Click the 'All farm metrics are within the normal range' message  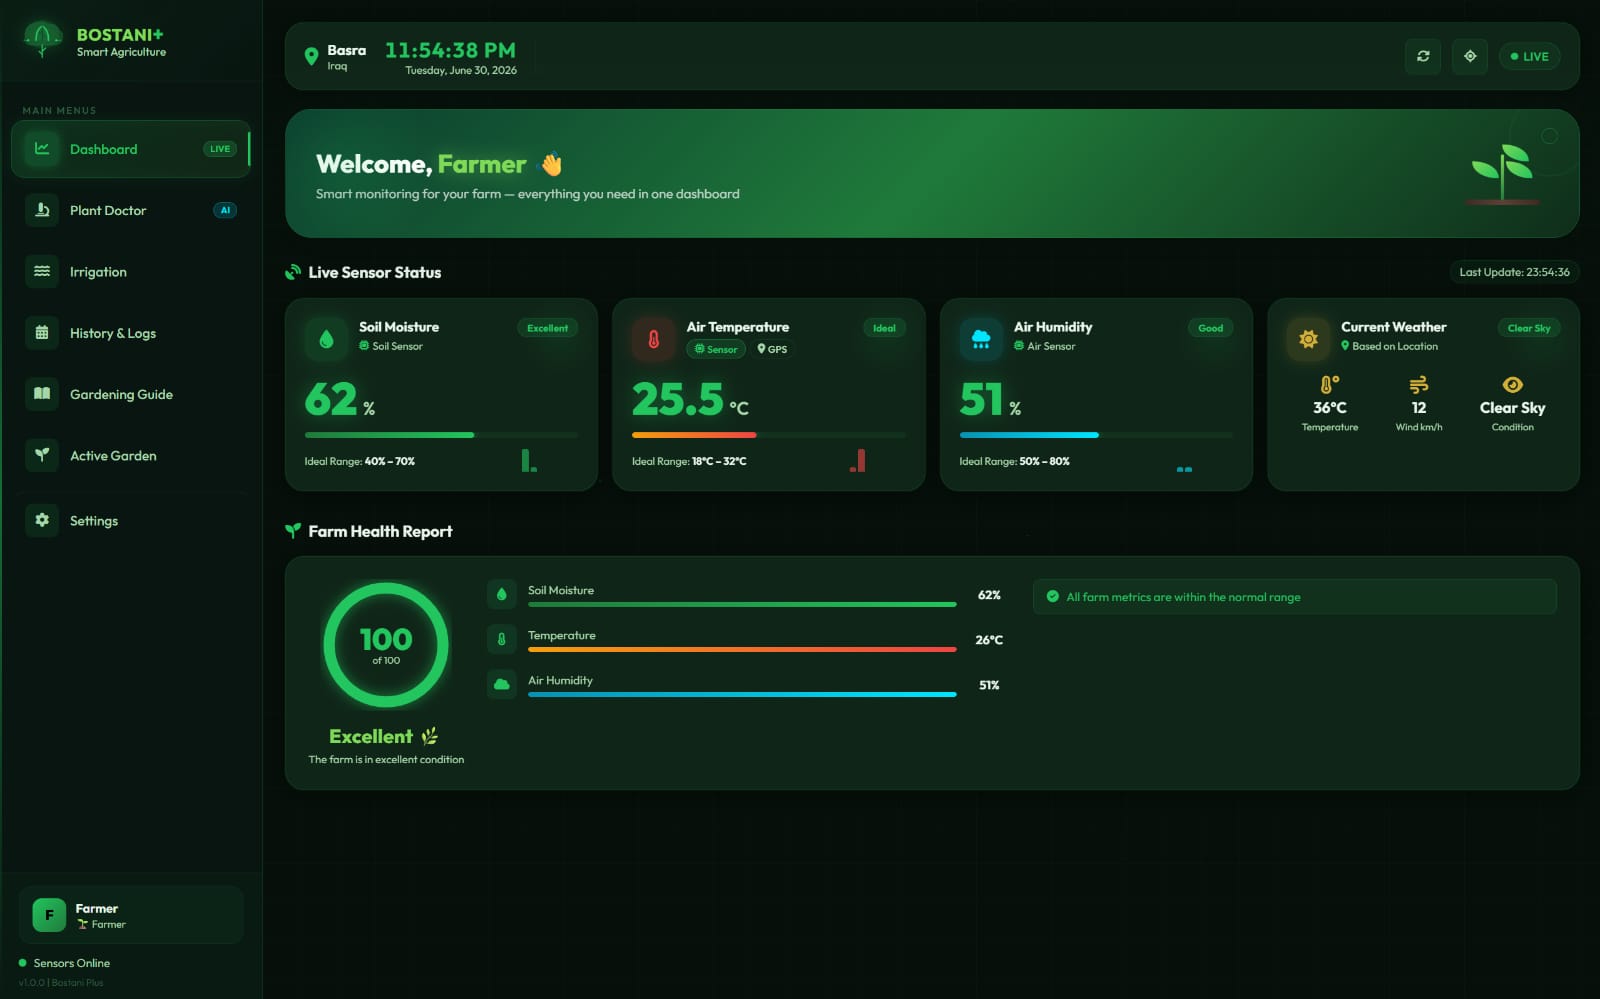[x=1294, y=597]
